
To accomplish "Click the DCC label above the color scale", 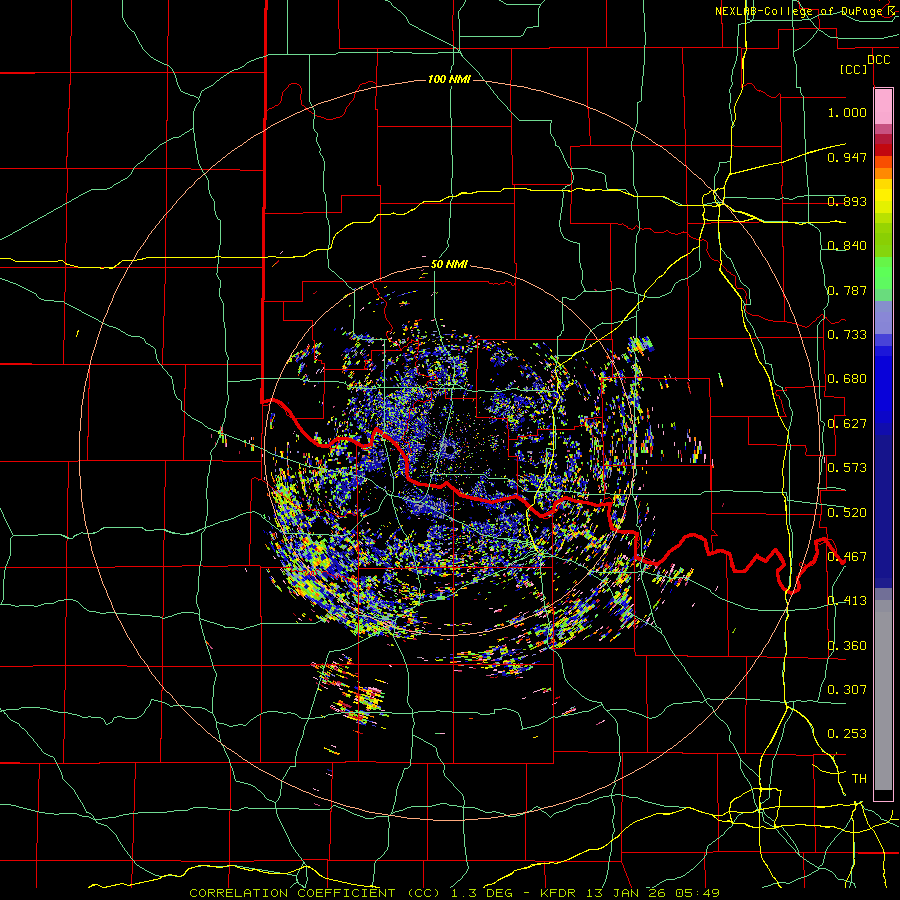I will click(x=878, y=60).
